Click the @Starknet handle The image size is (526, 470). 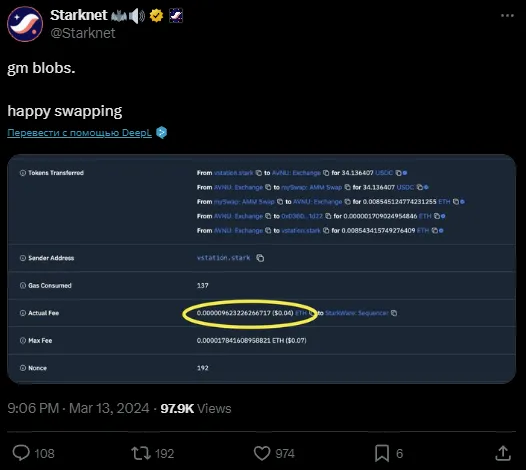[83, 33]
